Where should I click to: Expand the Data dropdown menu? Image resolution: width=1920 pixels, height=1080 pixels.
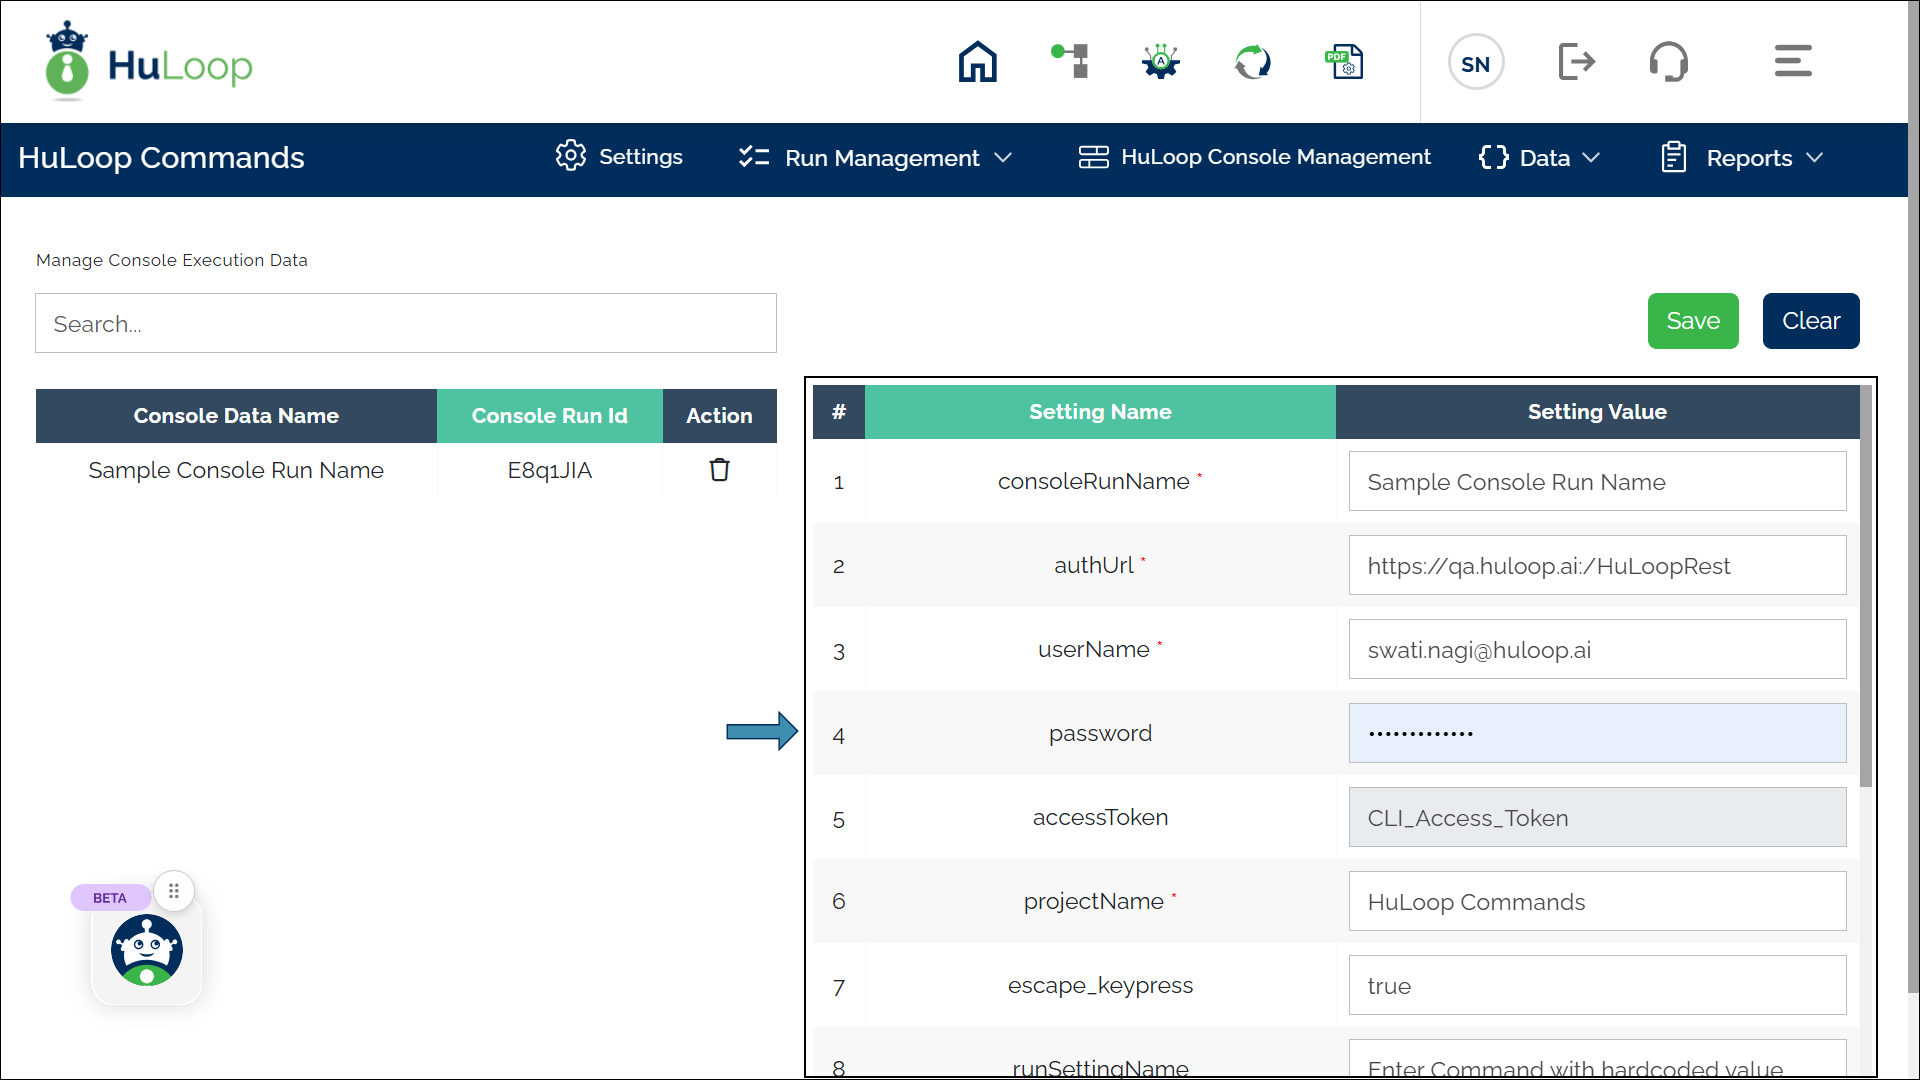[1540, 158]
